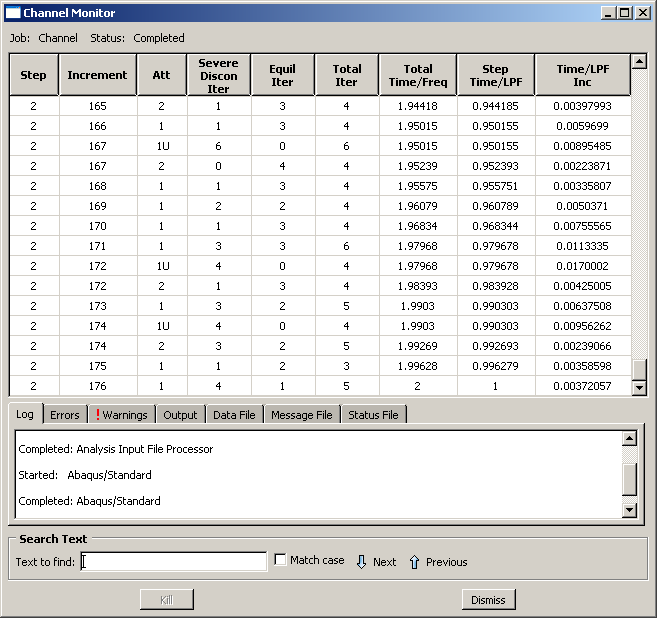This screenshot has width=657, height=618.
Task: Click the Next search arrow icon
Action: tap(362, 562)
